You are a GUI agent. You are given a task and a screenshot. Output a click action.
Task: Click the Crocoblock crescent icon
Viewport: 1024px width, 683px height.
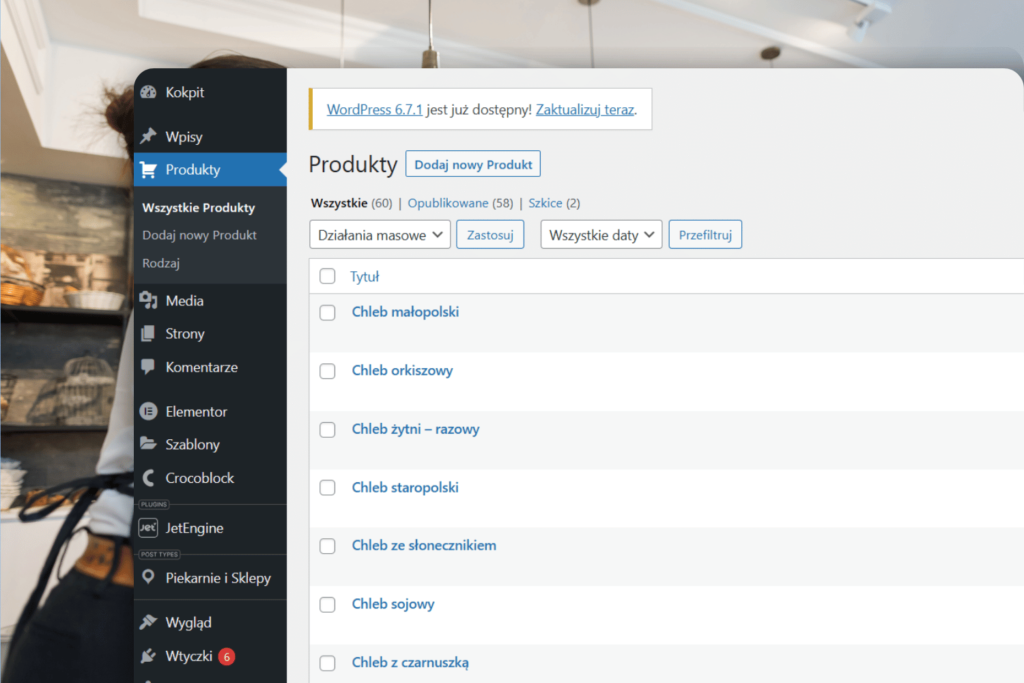pyautogui.click(x=149, y=478)
